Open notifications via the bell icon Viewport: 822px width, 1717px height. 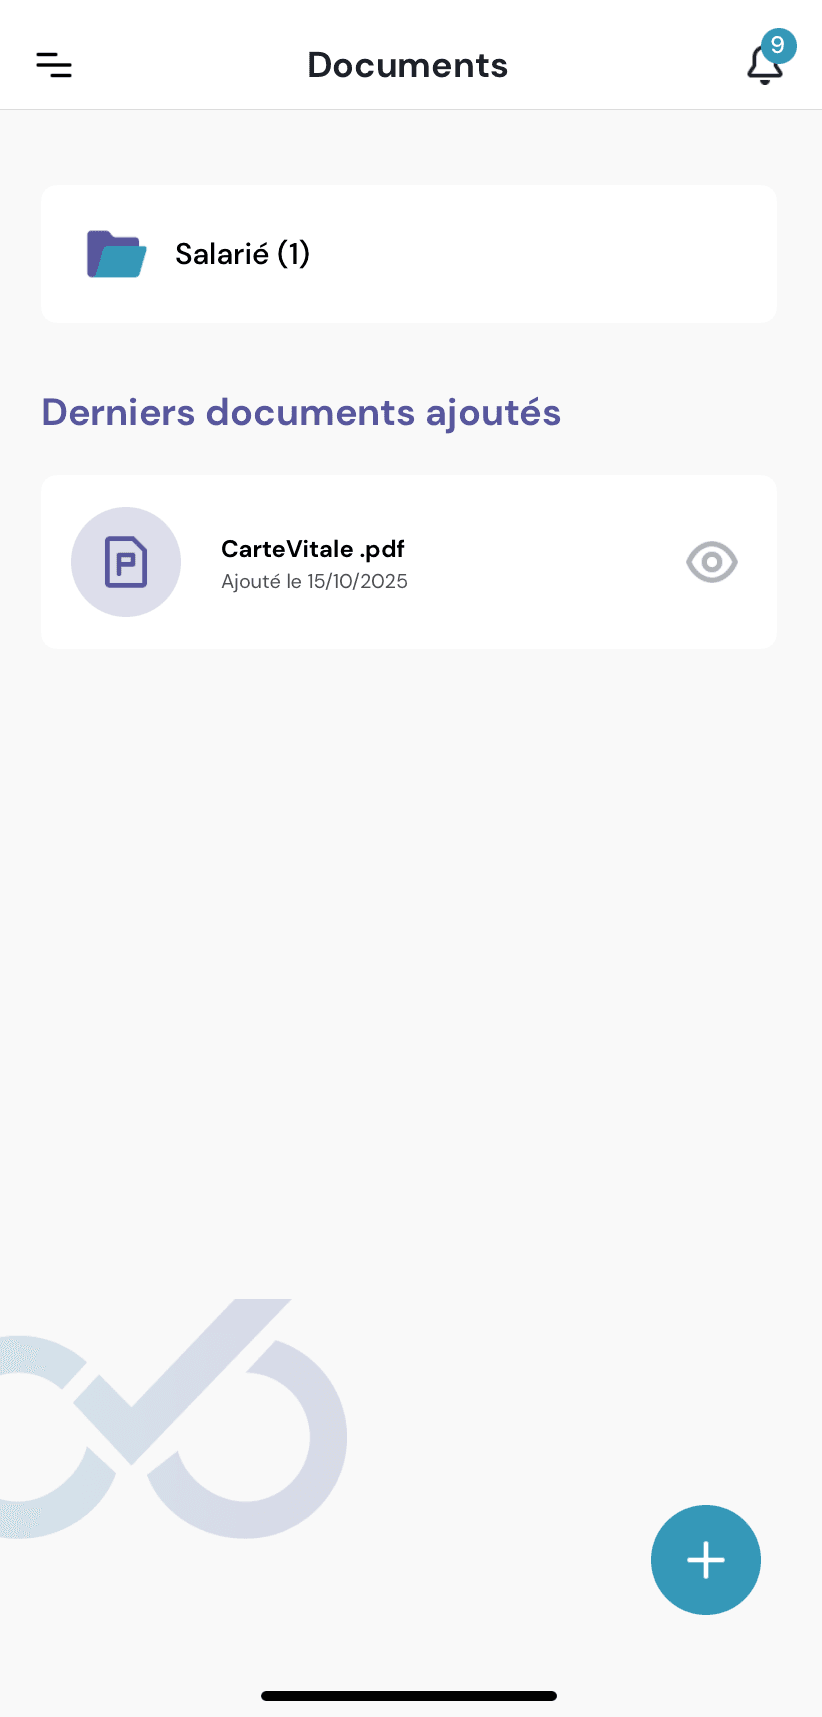(x=764, y=66)
